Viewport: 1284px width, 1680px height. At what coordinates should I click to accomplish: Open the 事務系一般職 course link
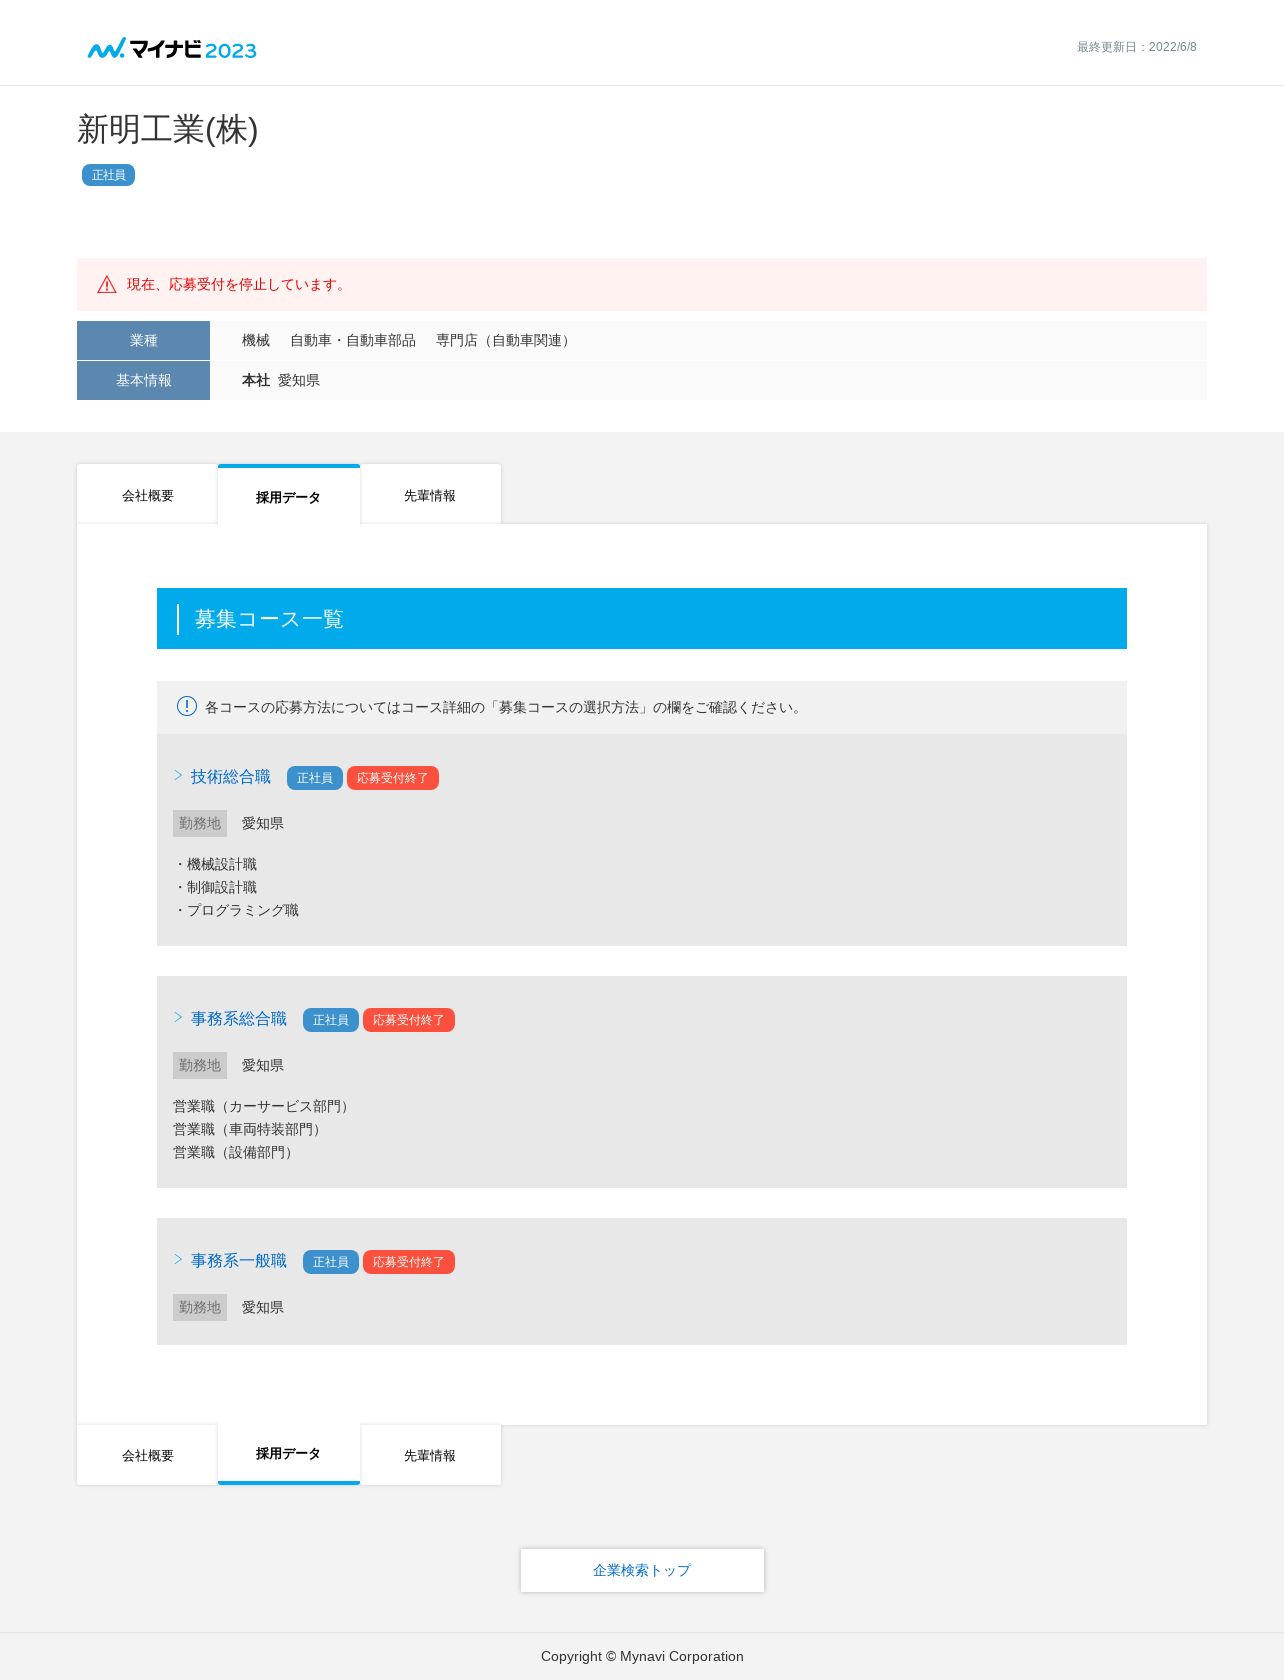point(239,1261)
